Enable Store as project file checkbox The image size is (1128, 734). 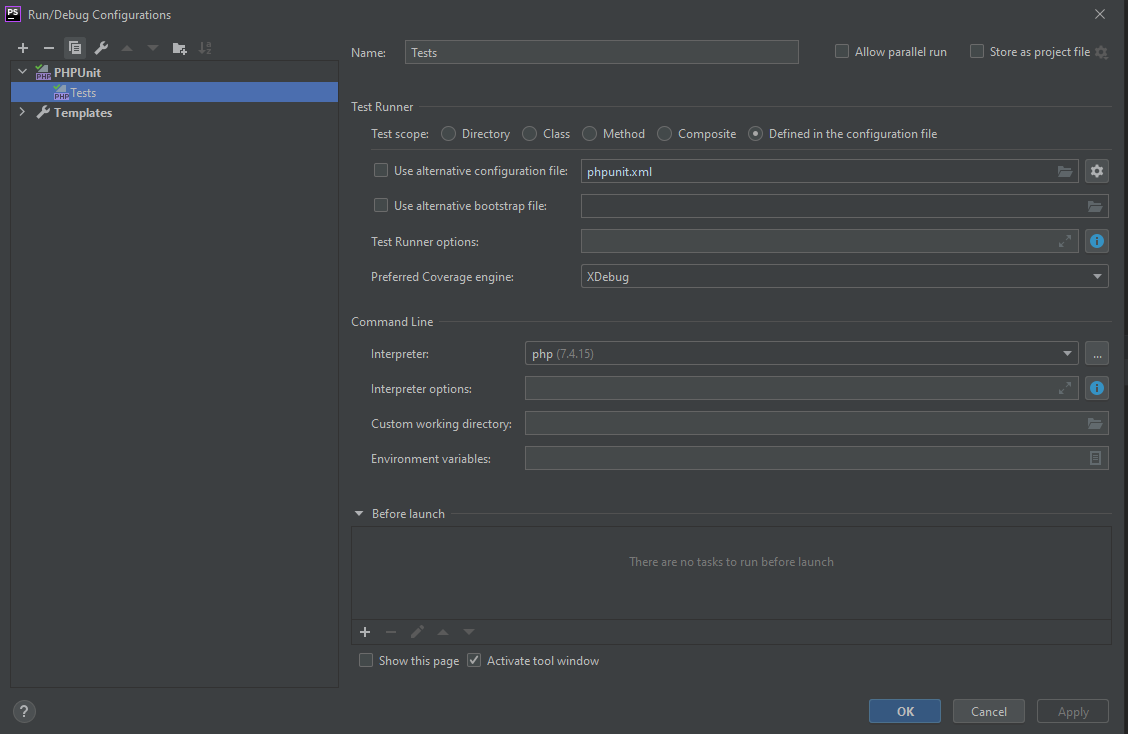tap(976, 52)
